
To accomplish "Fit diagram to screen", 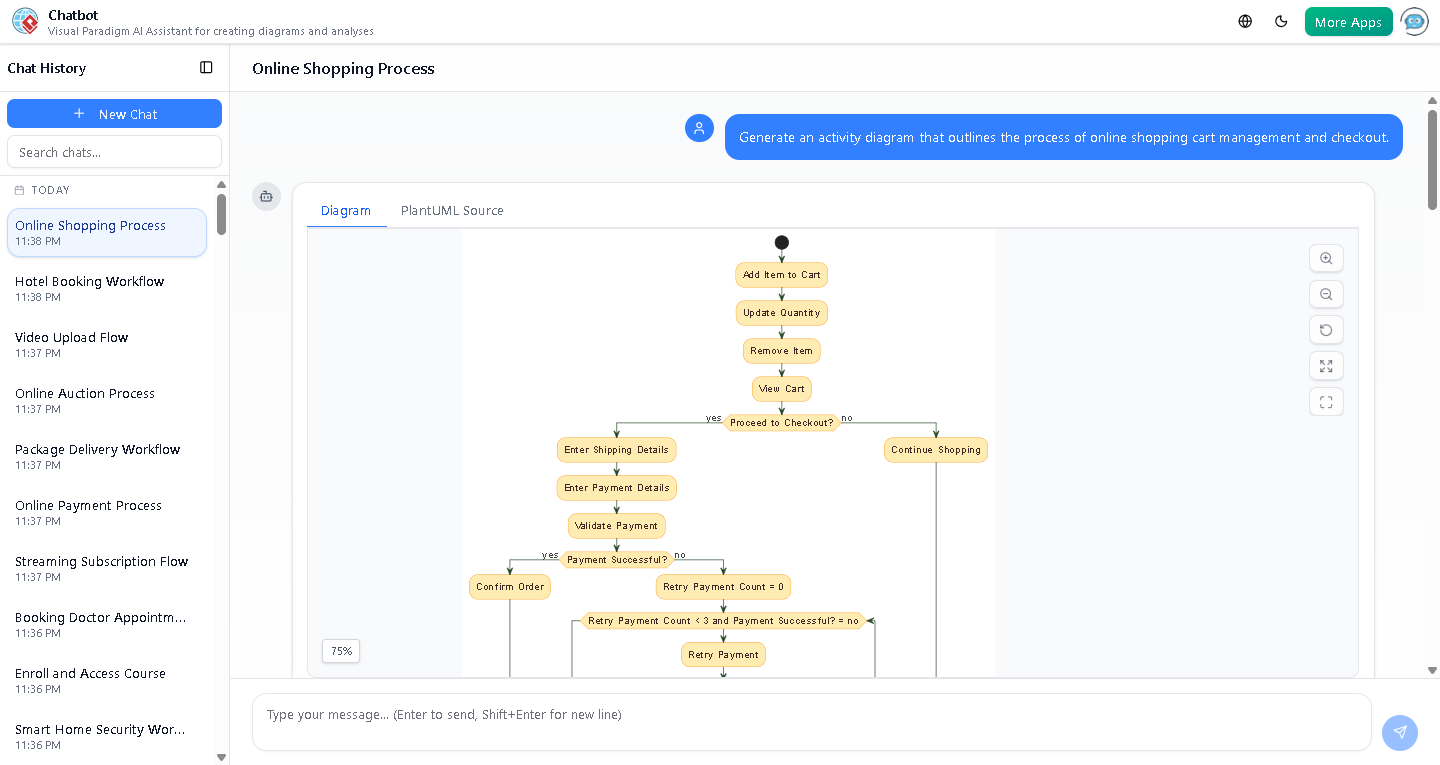I will (x=1326, y=401).
